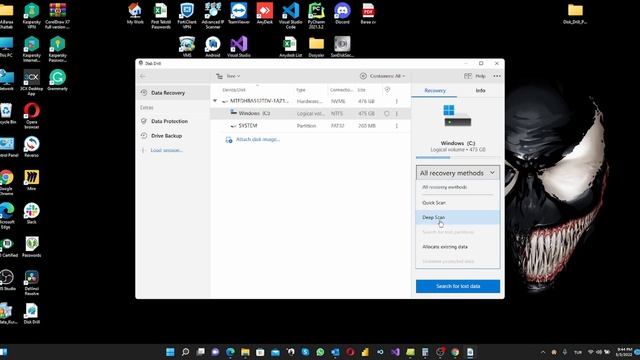Viewport: 640px width, 360px height.
Task: Open Visual Studio from the taskbar
Action: coord(395,352)
